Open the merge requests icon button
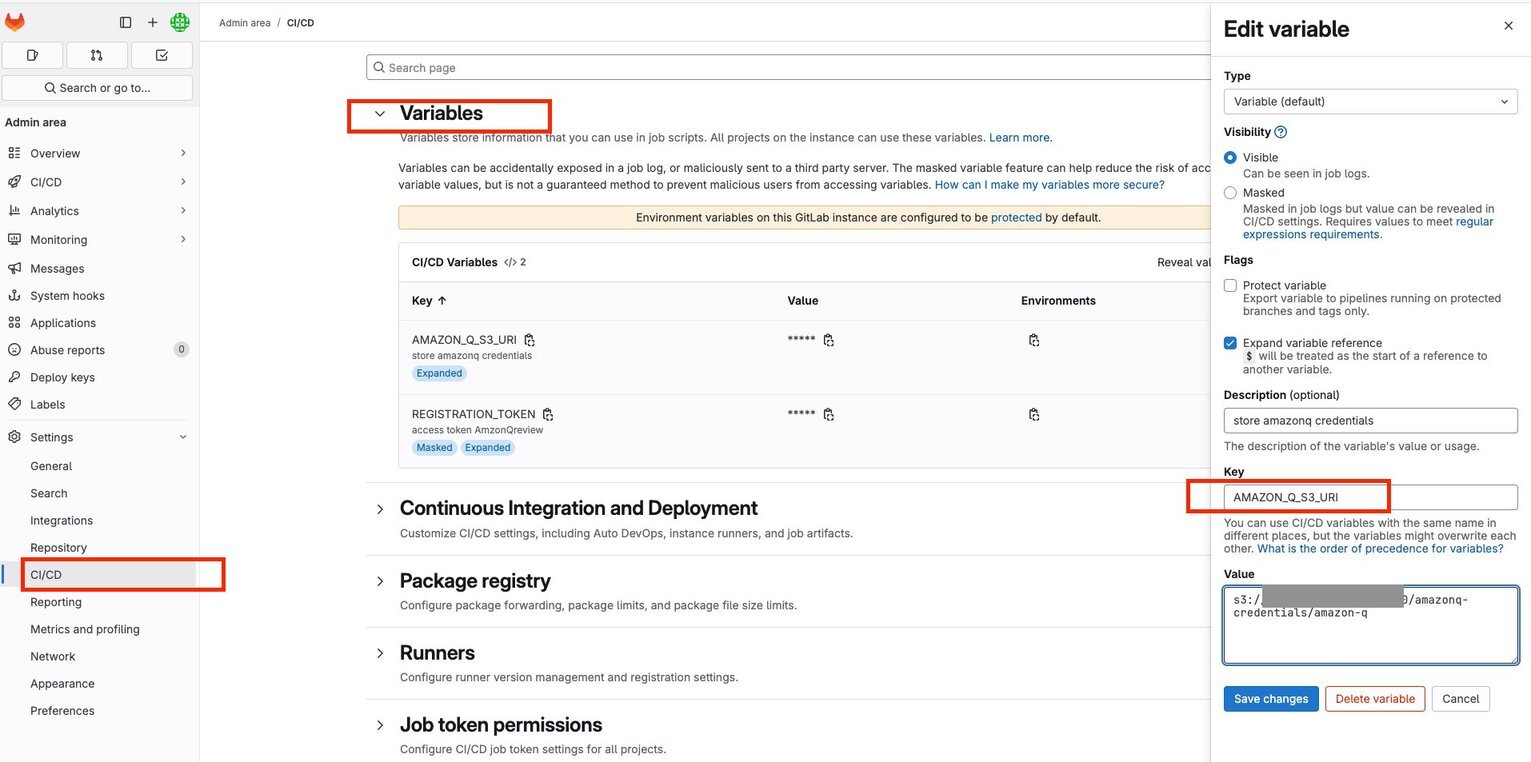1531x762 pixels. 97,55
